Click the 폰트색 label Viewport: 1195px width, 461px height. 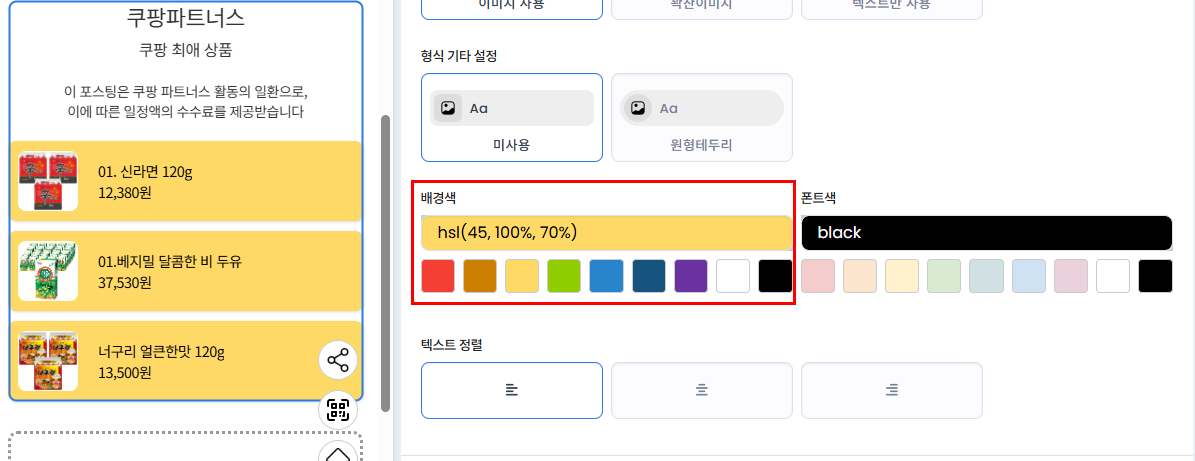pos(819,198)
